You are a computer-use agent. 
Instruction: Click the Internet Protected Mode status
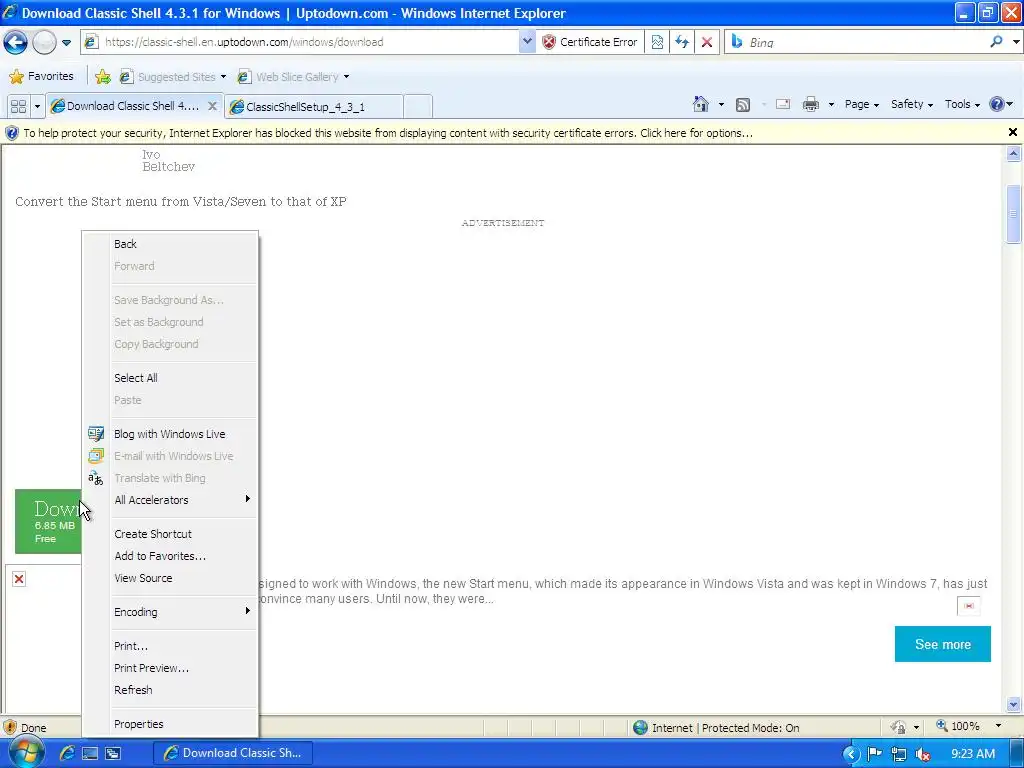[x=716, y=728]
